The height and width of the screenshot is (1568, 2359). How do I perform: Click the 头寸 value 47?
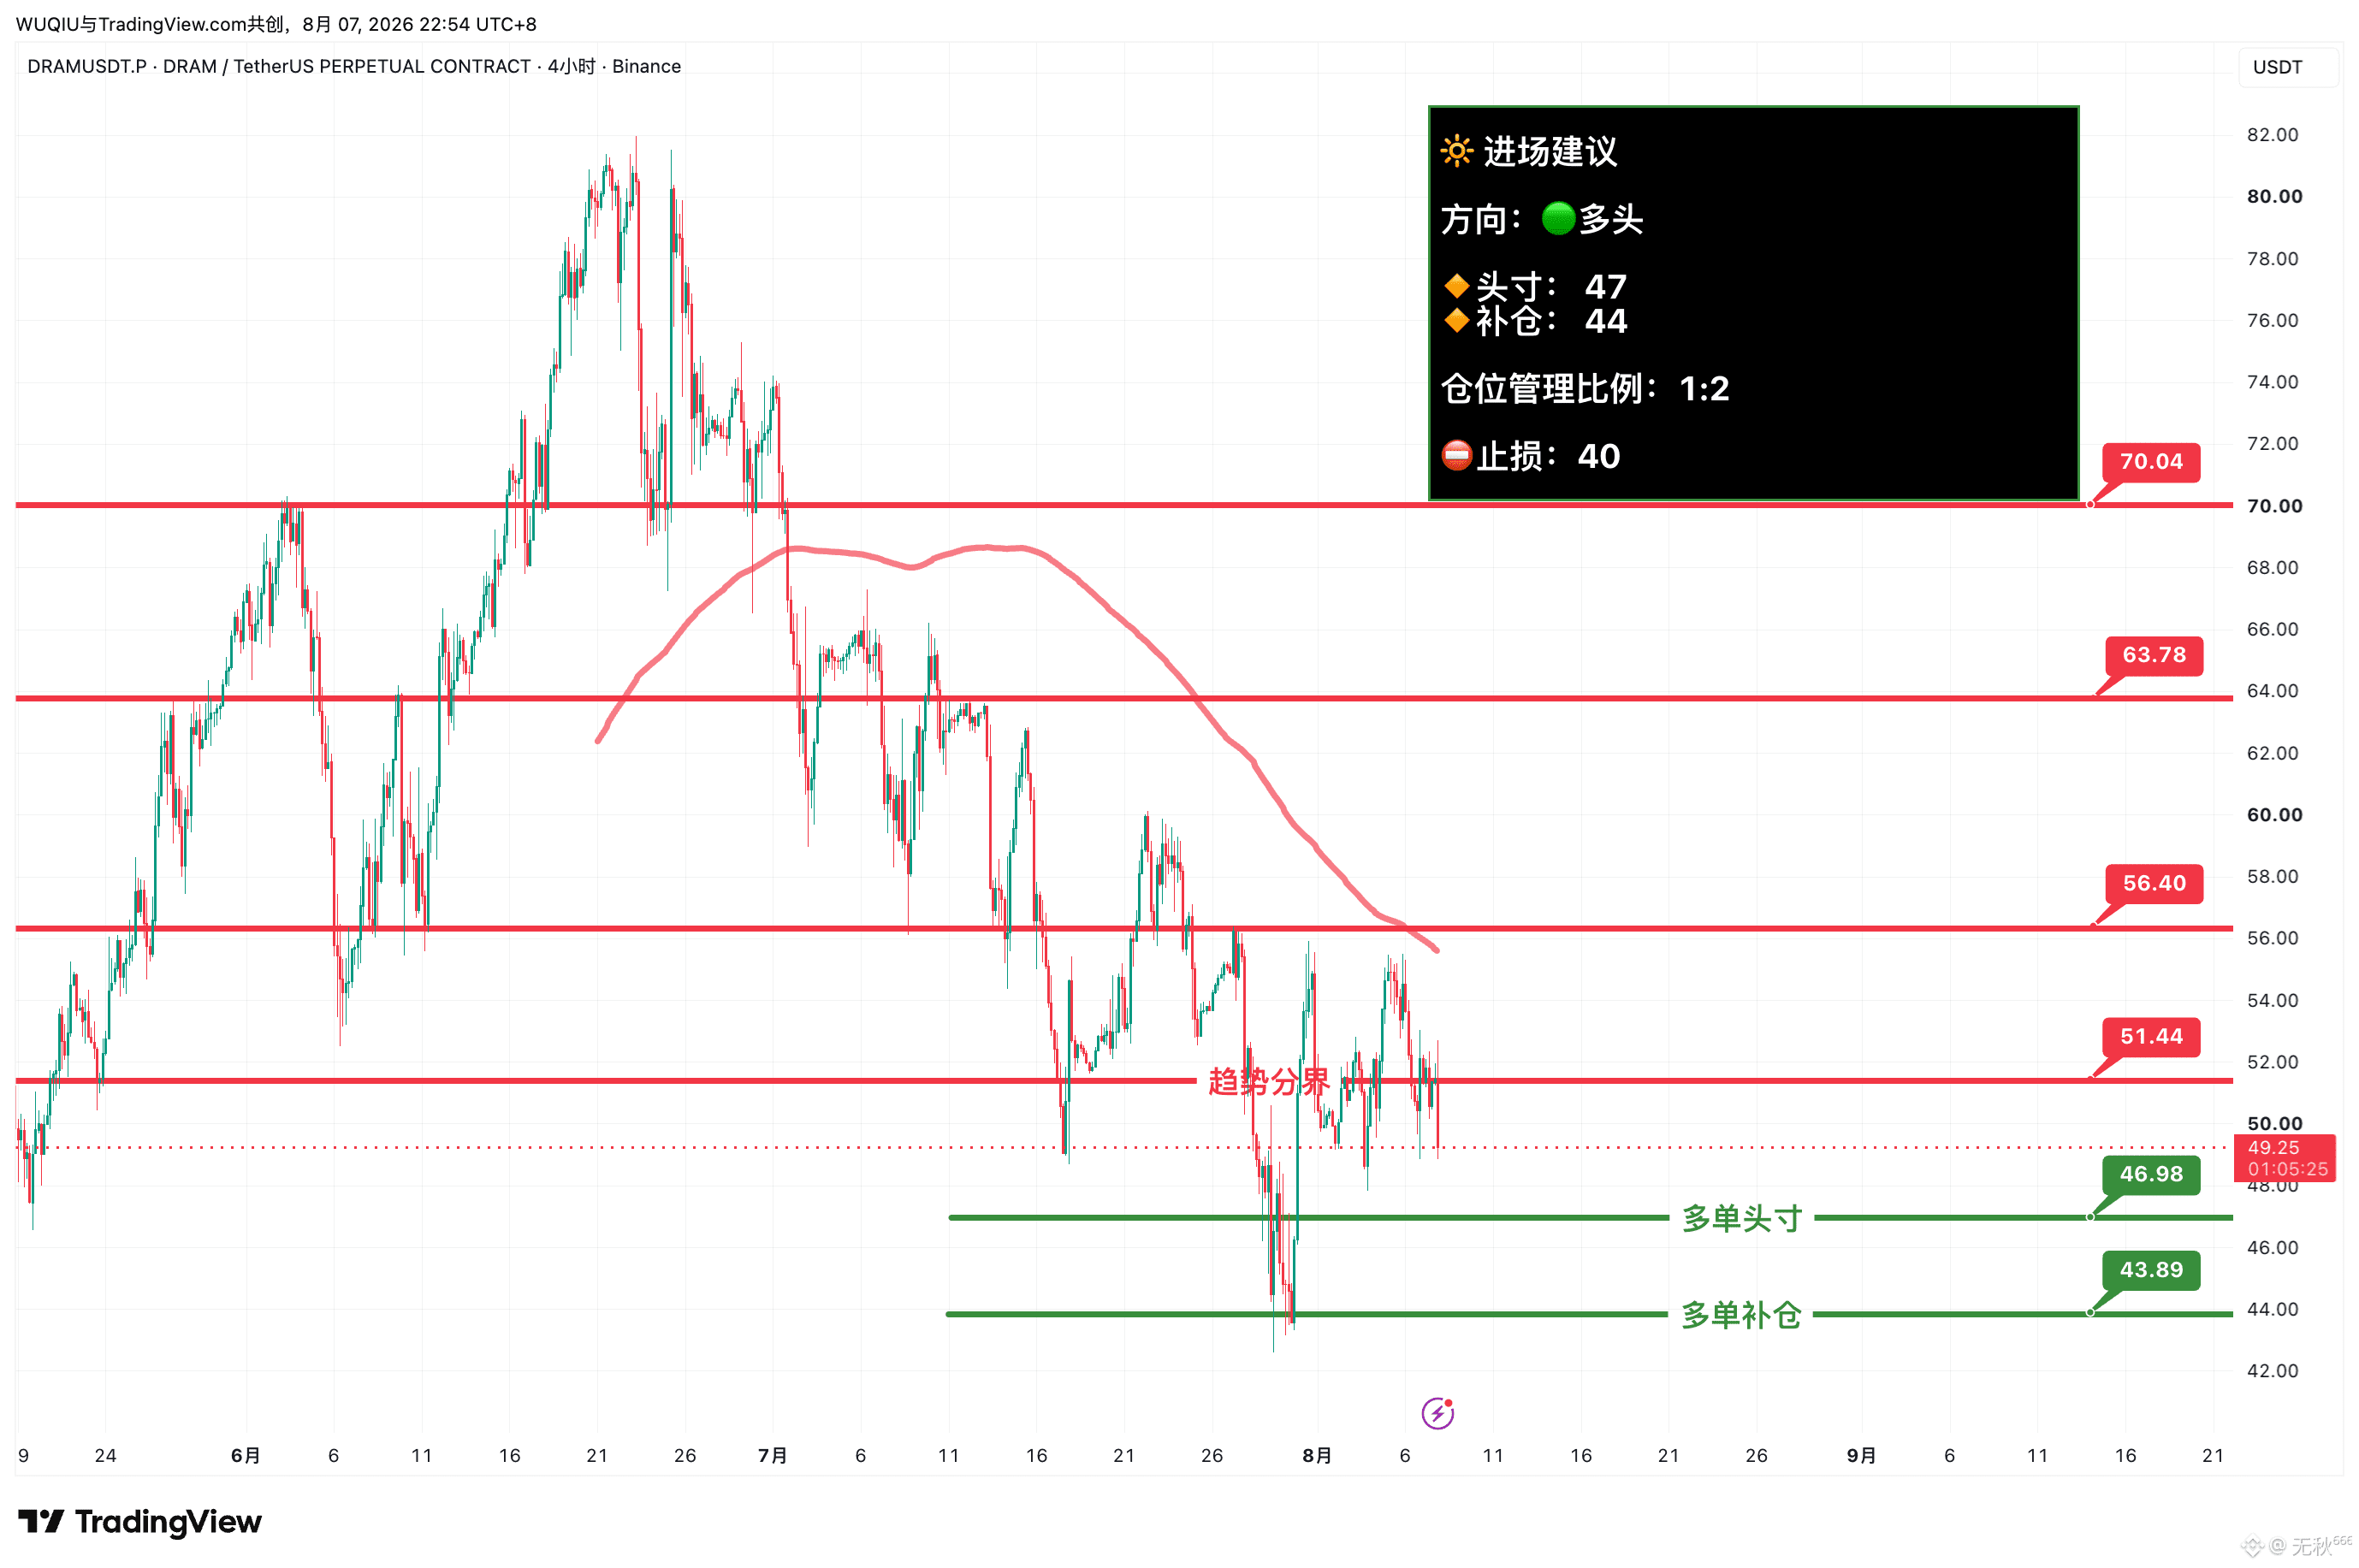[1605, 287]
